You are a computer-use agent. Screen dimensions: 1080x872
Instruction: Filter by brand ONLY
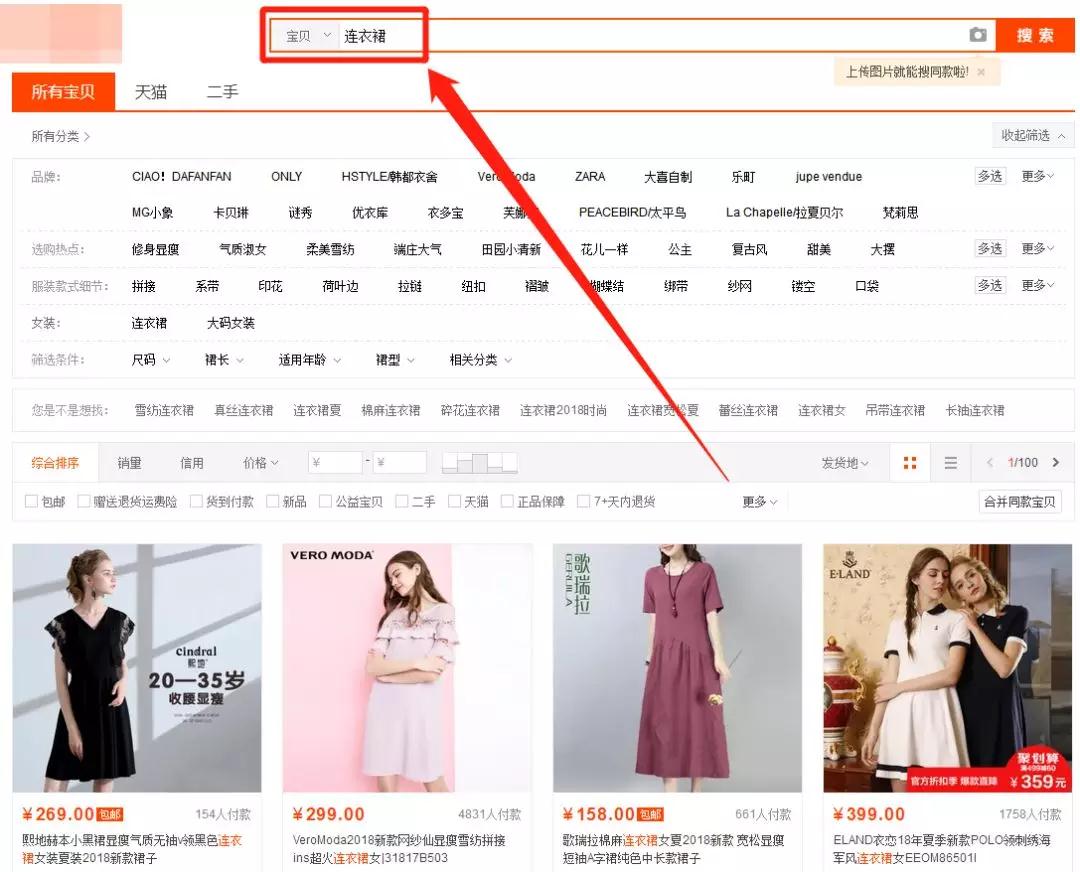pos(287,176)
